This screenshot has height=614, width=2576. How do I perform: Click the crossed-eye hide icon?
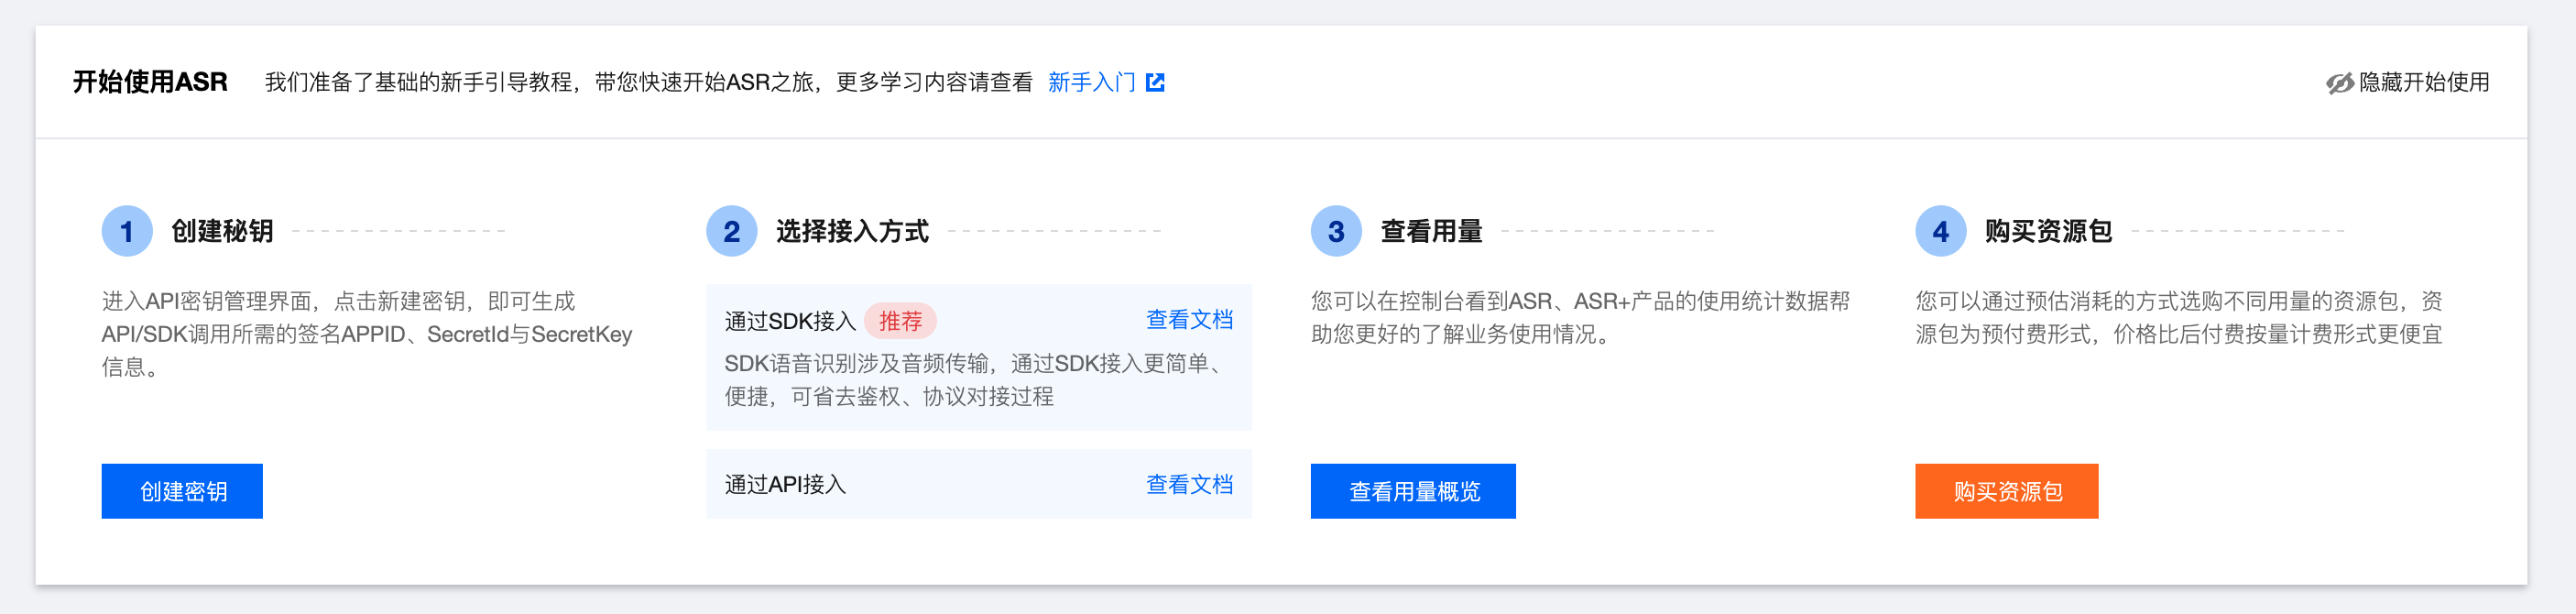2339,83
